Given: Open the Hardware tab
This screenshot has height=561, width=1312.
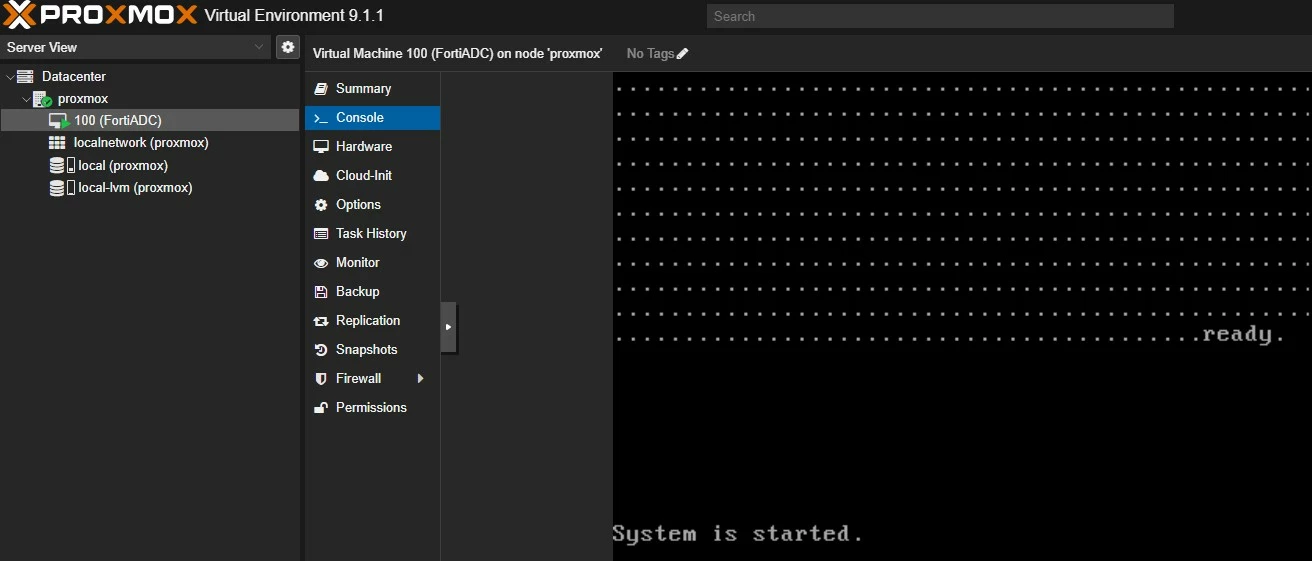Looking at the screenshot, I should point(372,147).
